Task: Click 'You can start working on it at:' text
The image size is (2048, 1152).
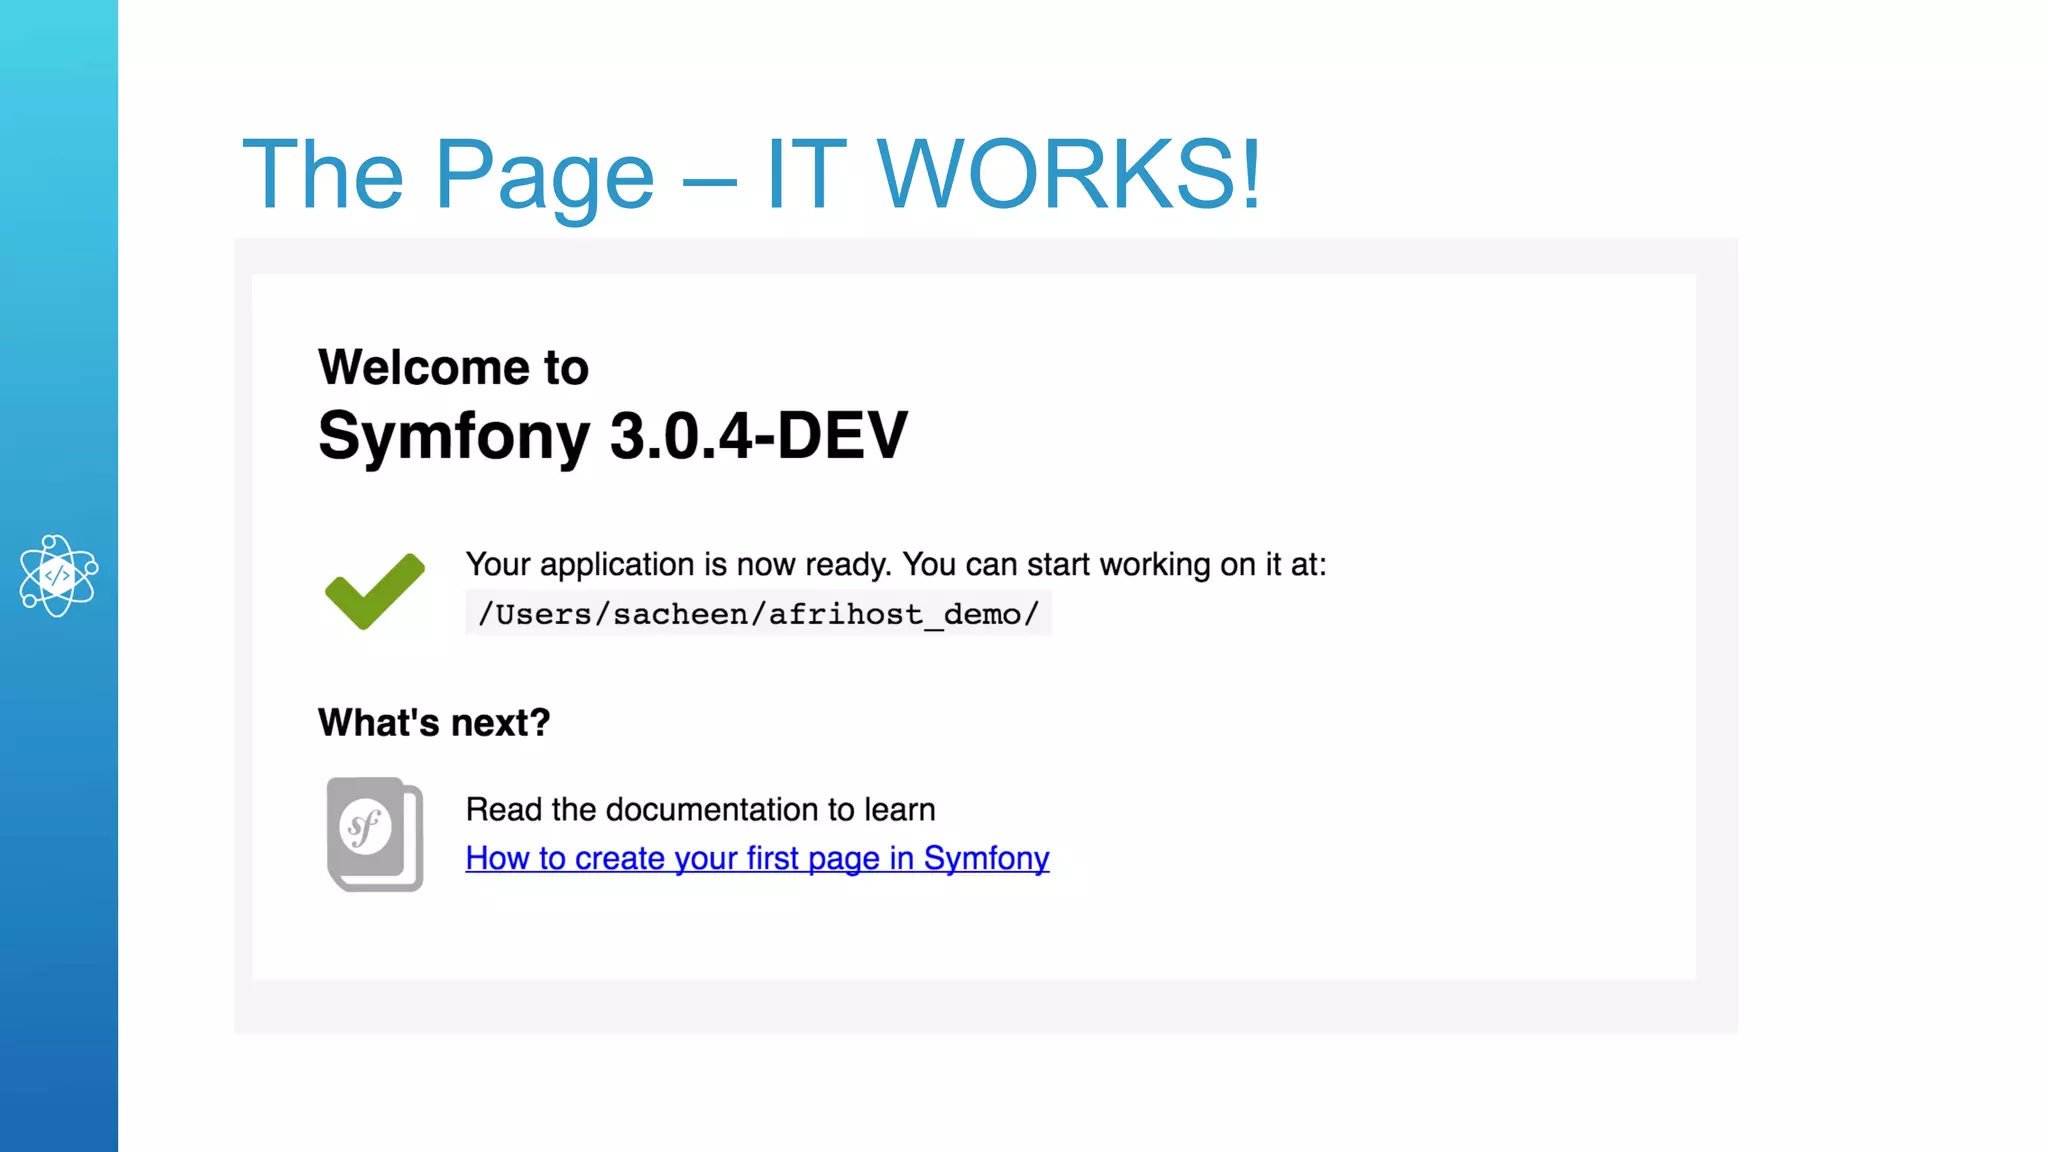Action: (1114, 564)
